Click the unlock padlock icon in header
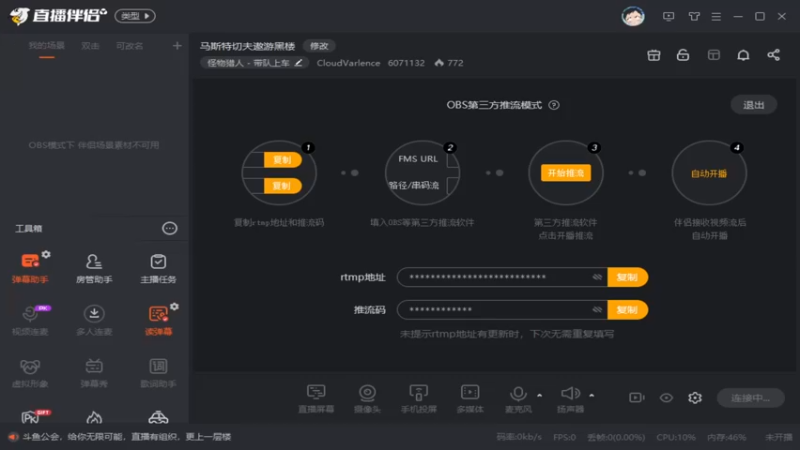Viewport: 800px width, 450px height. [x=683, y=55]
